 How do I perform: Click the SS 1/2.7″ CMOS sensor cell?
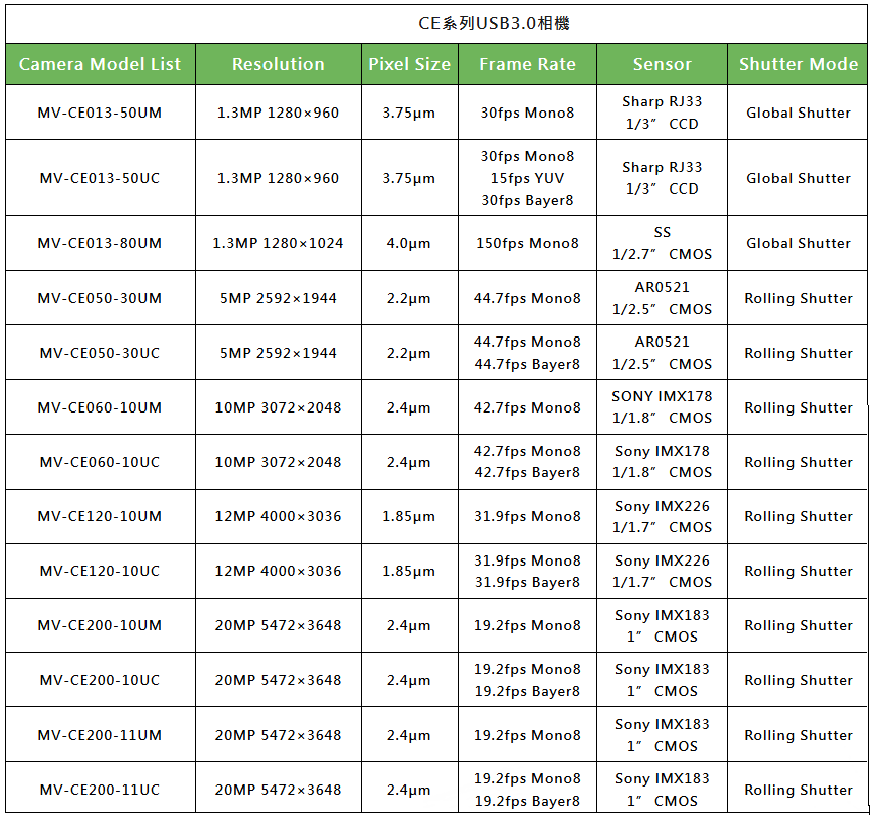pos(662,243)
